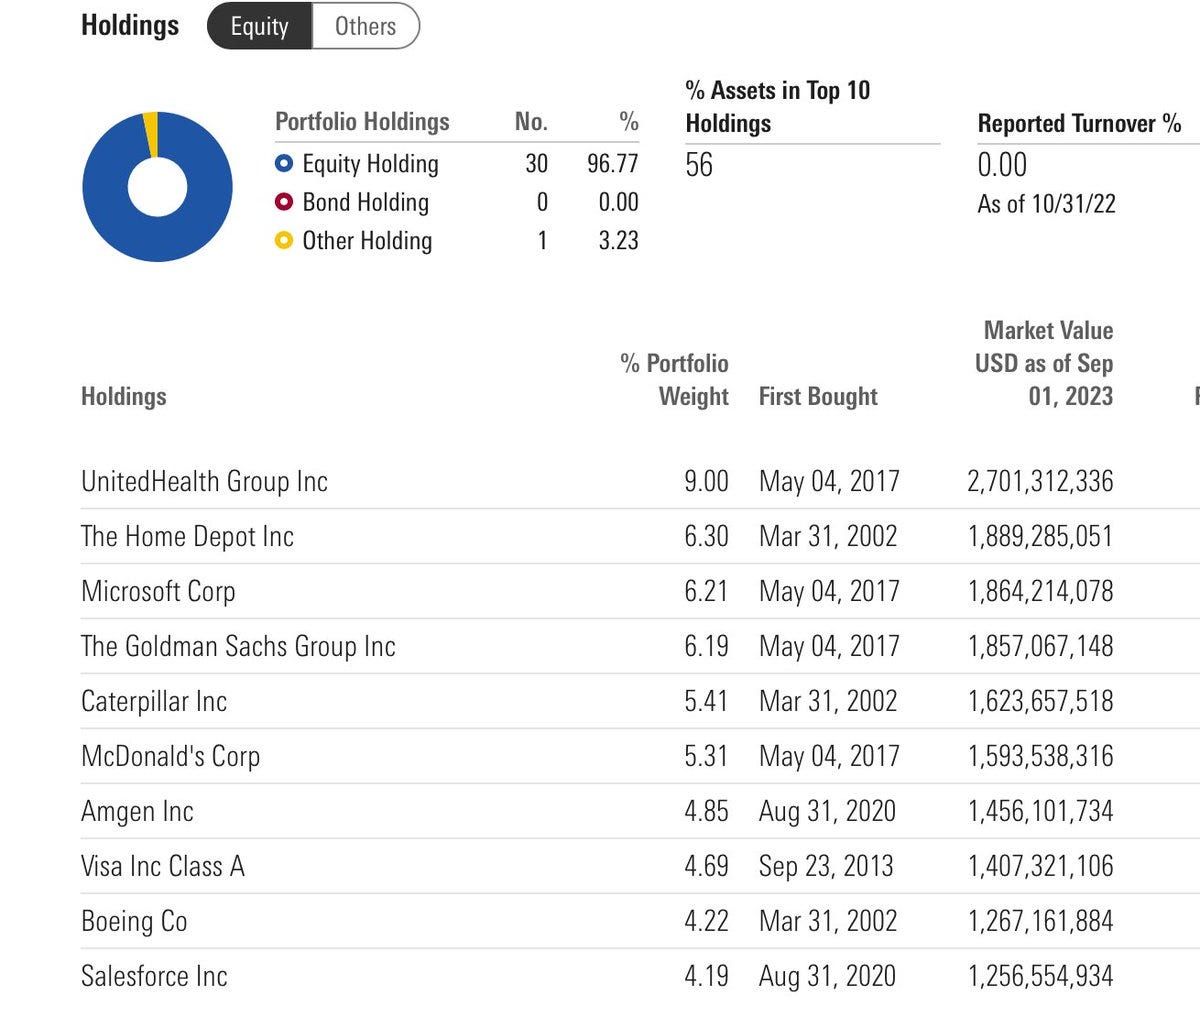This screenshot has height=1028, width=1200.
Task: Click market value 1,623,657,518
Action: [x=1040, y=701]
